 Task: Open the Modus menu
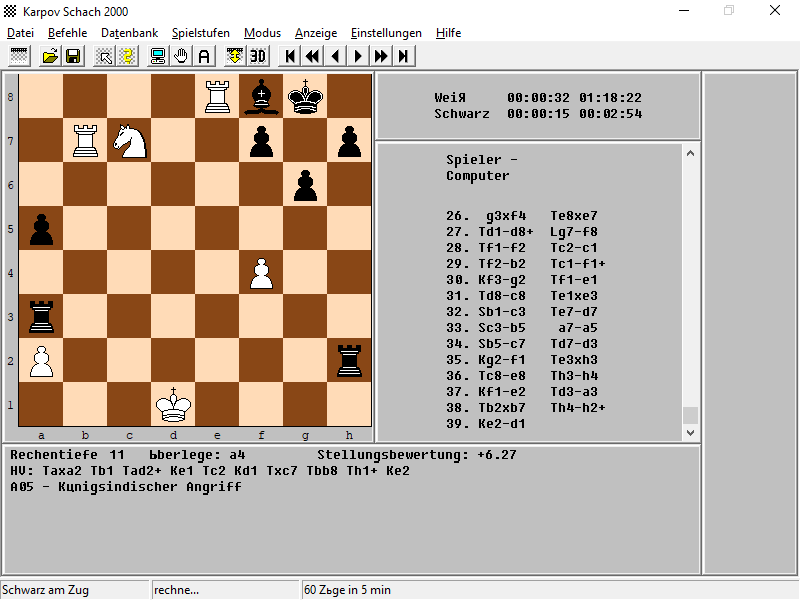pyautogui.click(x=262, y=33)
